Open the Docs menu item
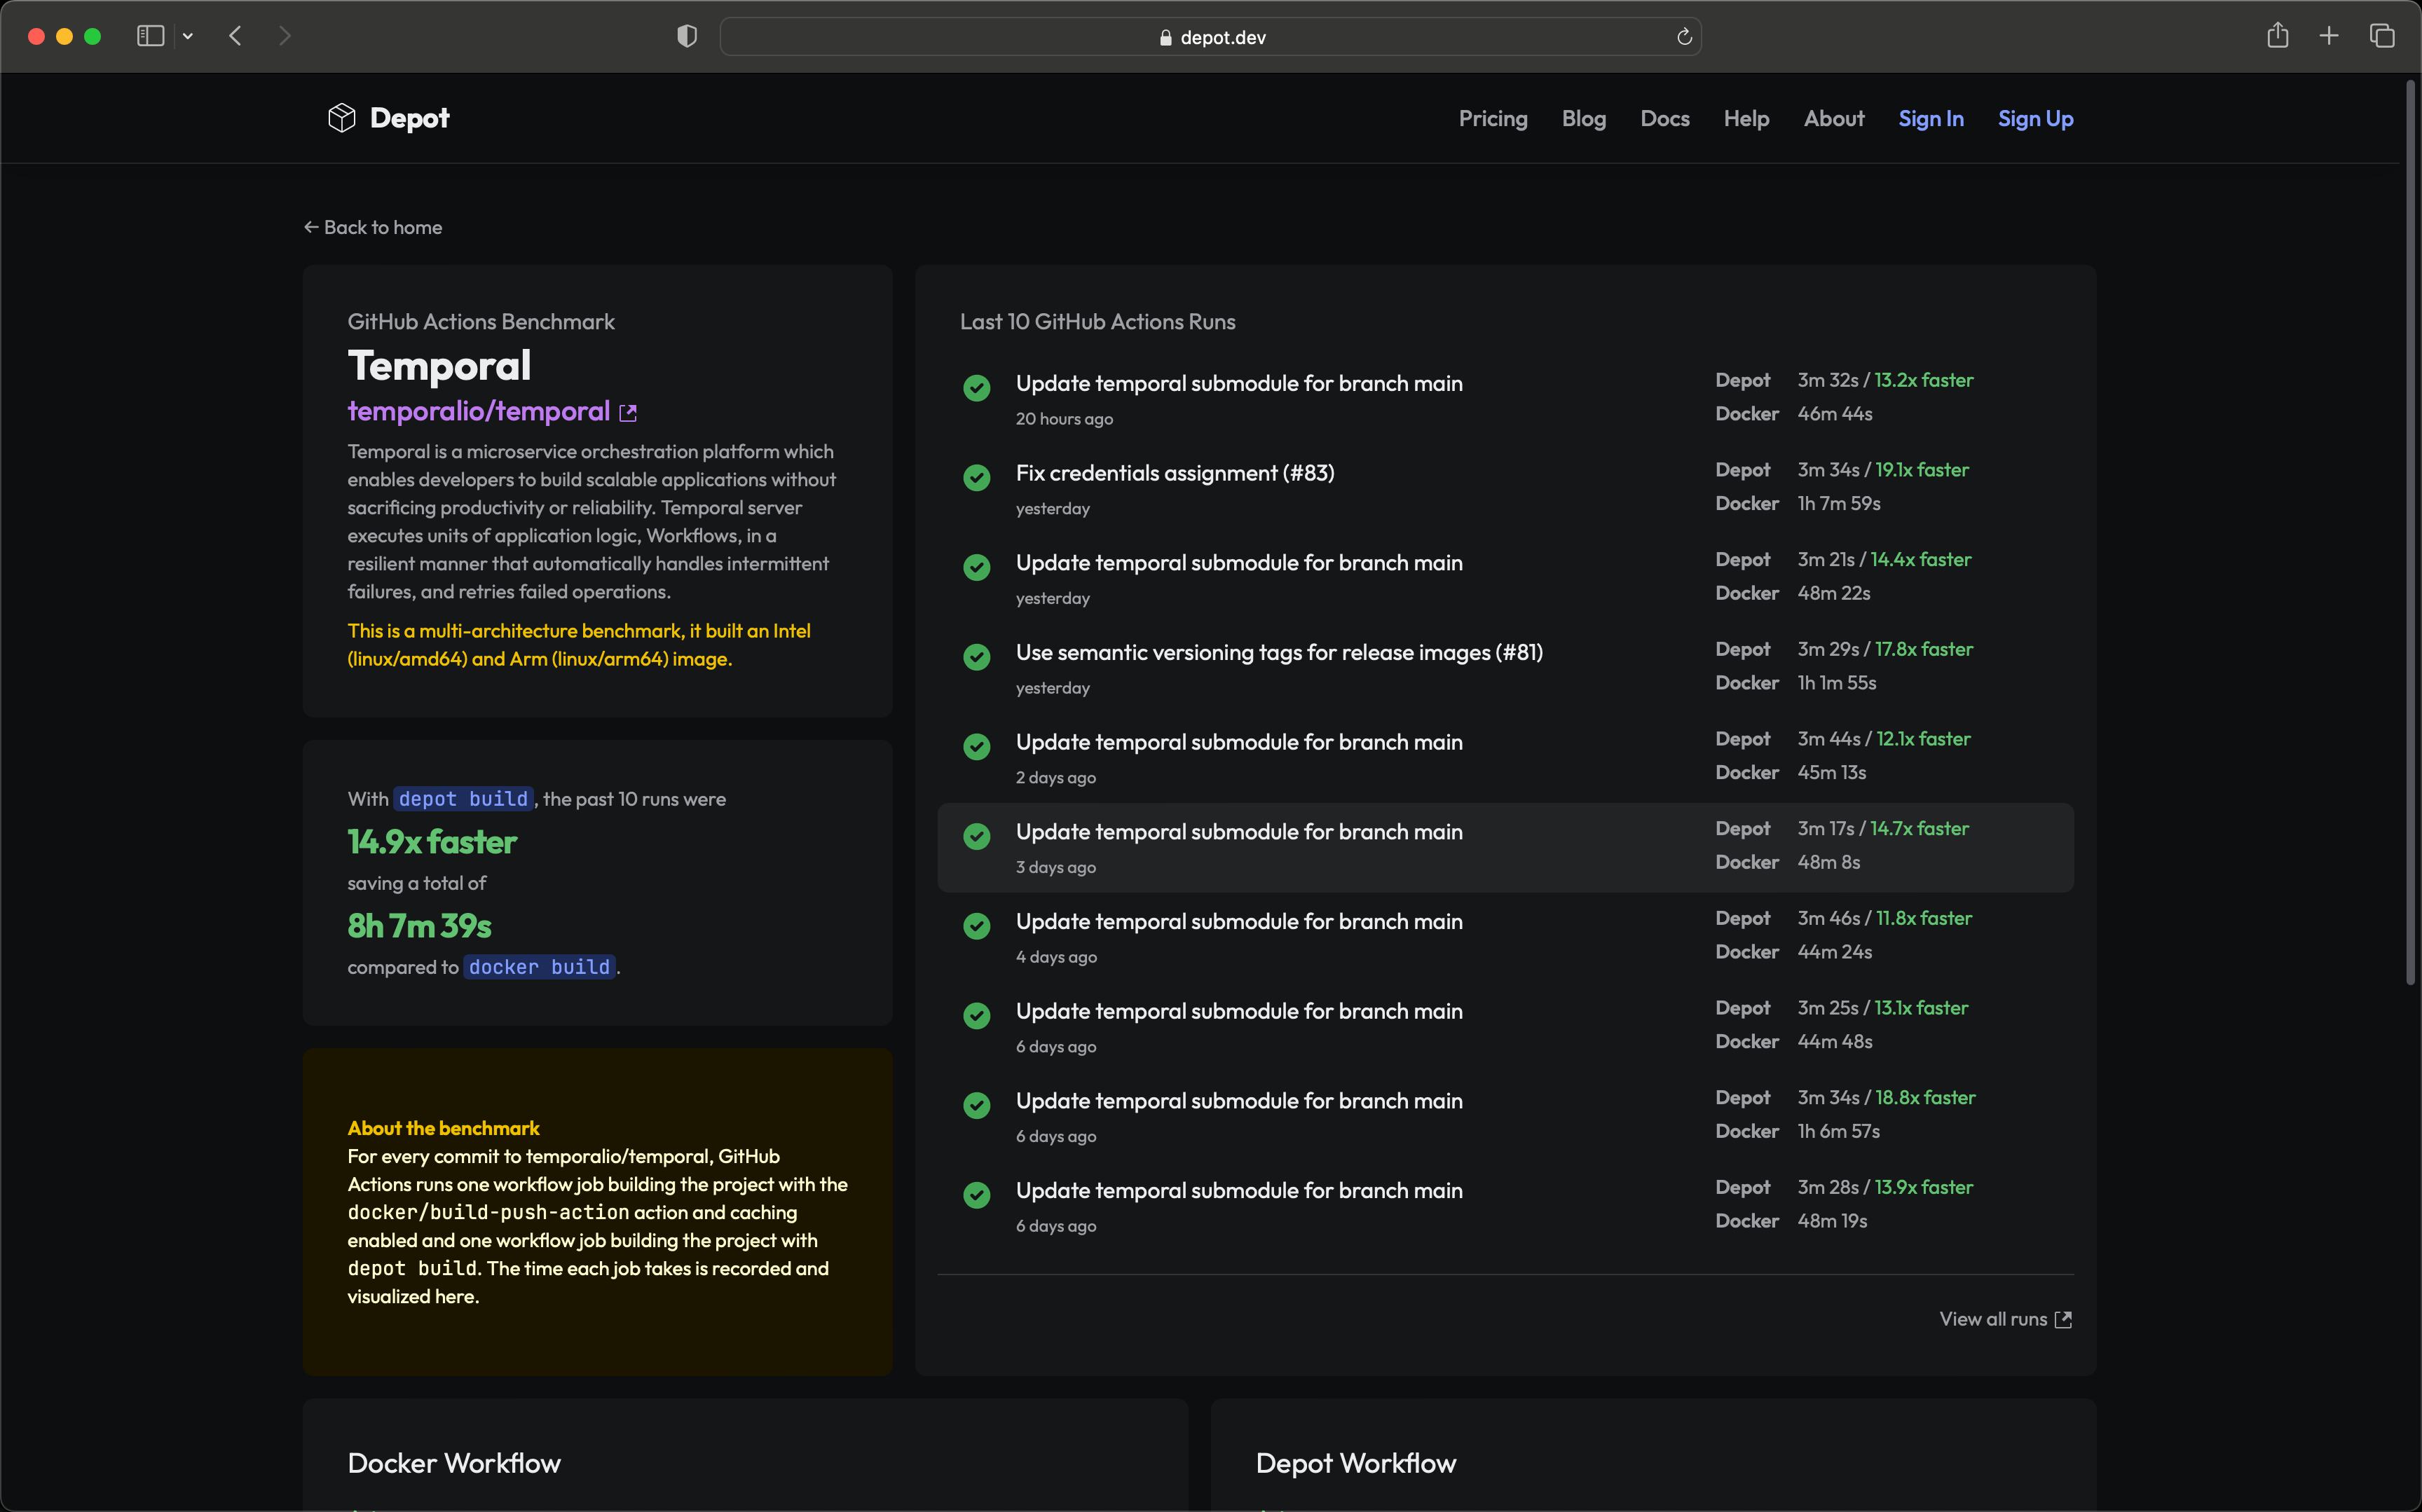The width and height of the screenshot is (2422, 1512). pos(1664,118)
